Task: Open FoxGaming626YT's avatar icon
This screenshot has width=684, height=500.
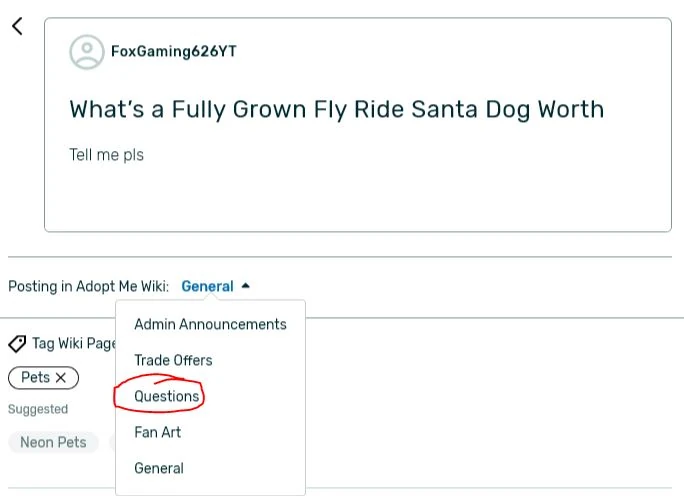Action: click(87, 52)
